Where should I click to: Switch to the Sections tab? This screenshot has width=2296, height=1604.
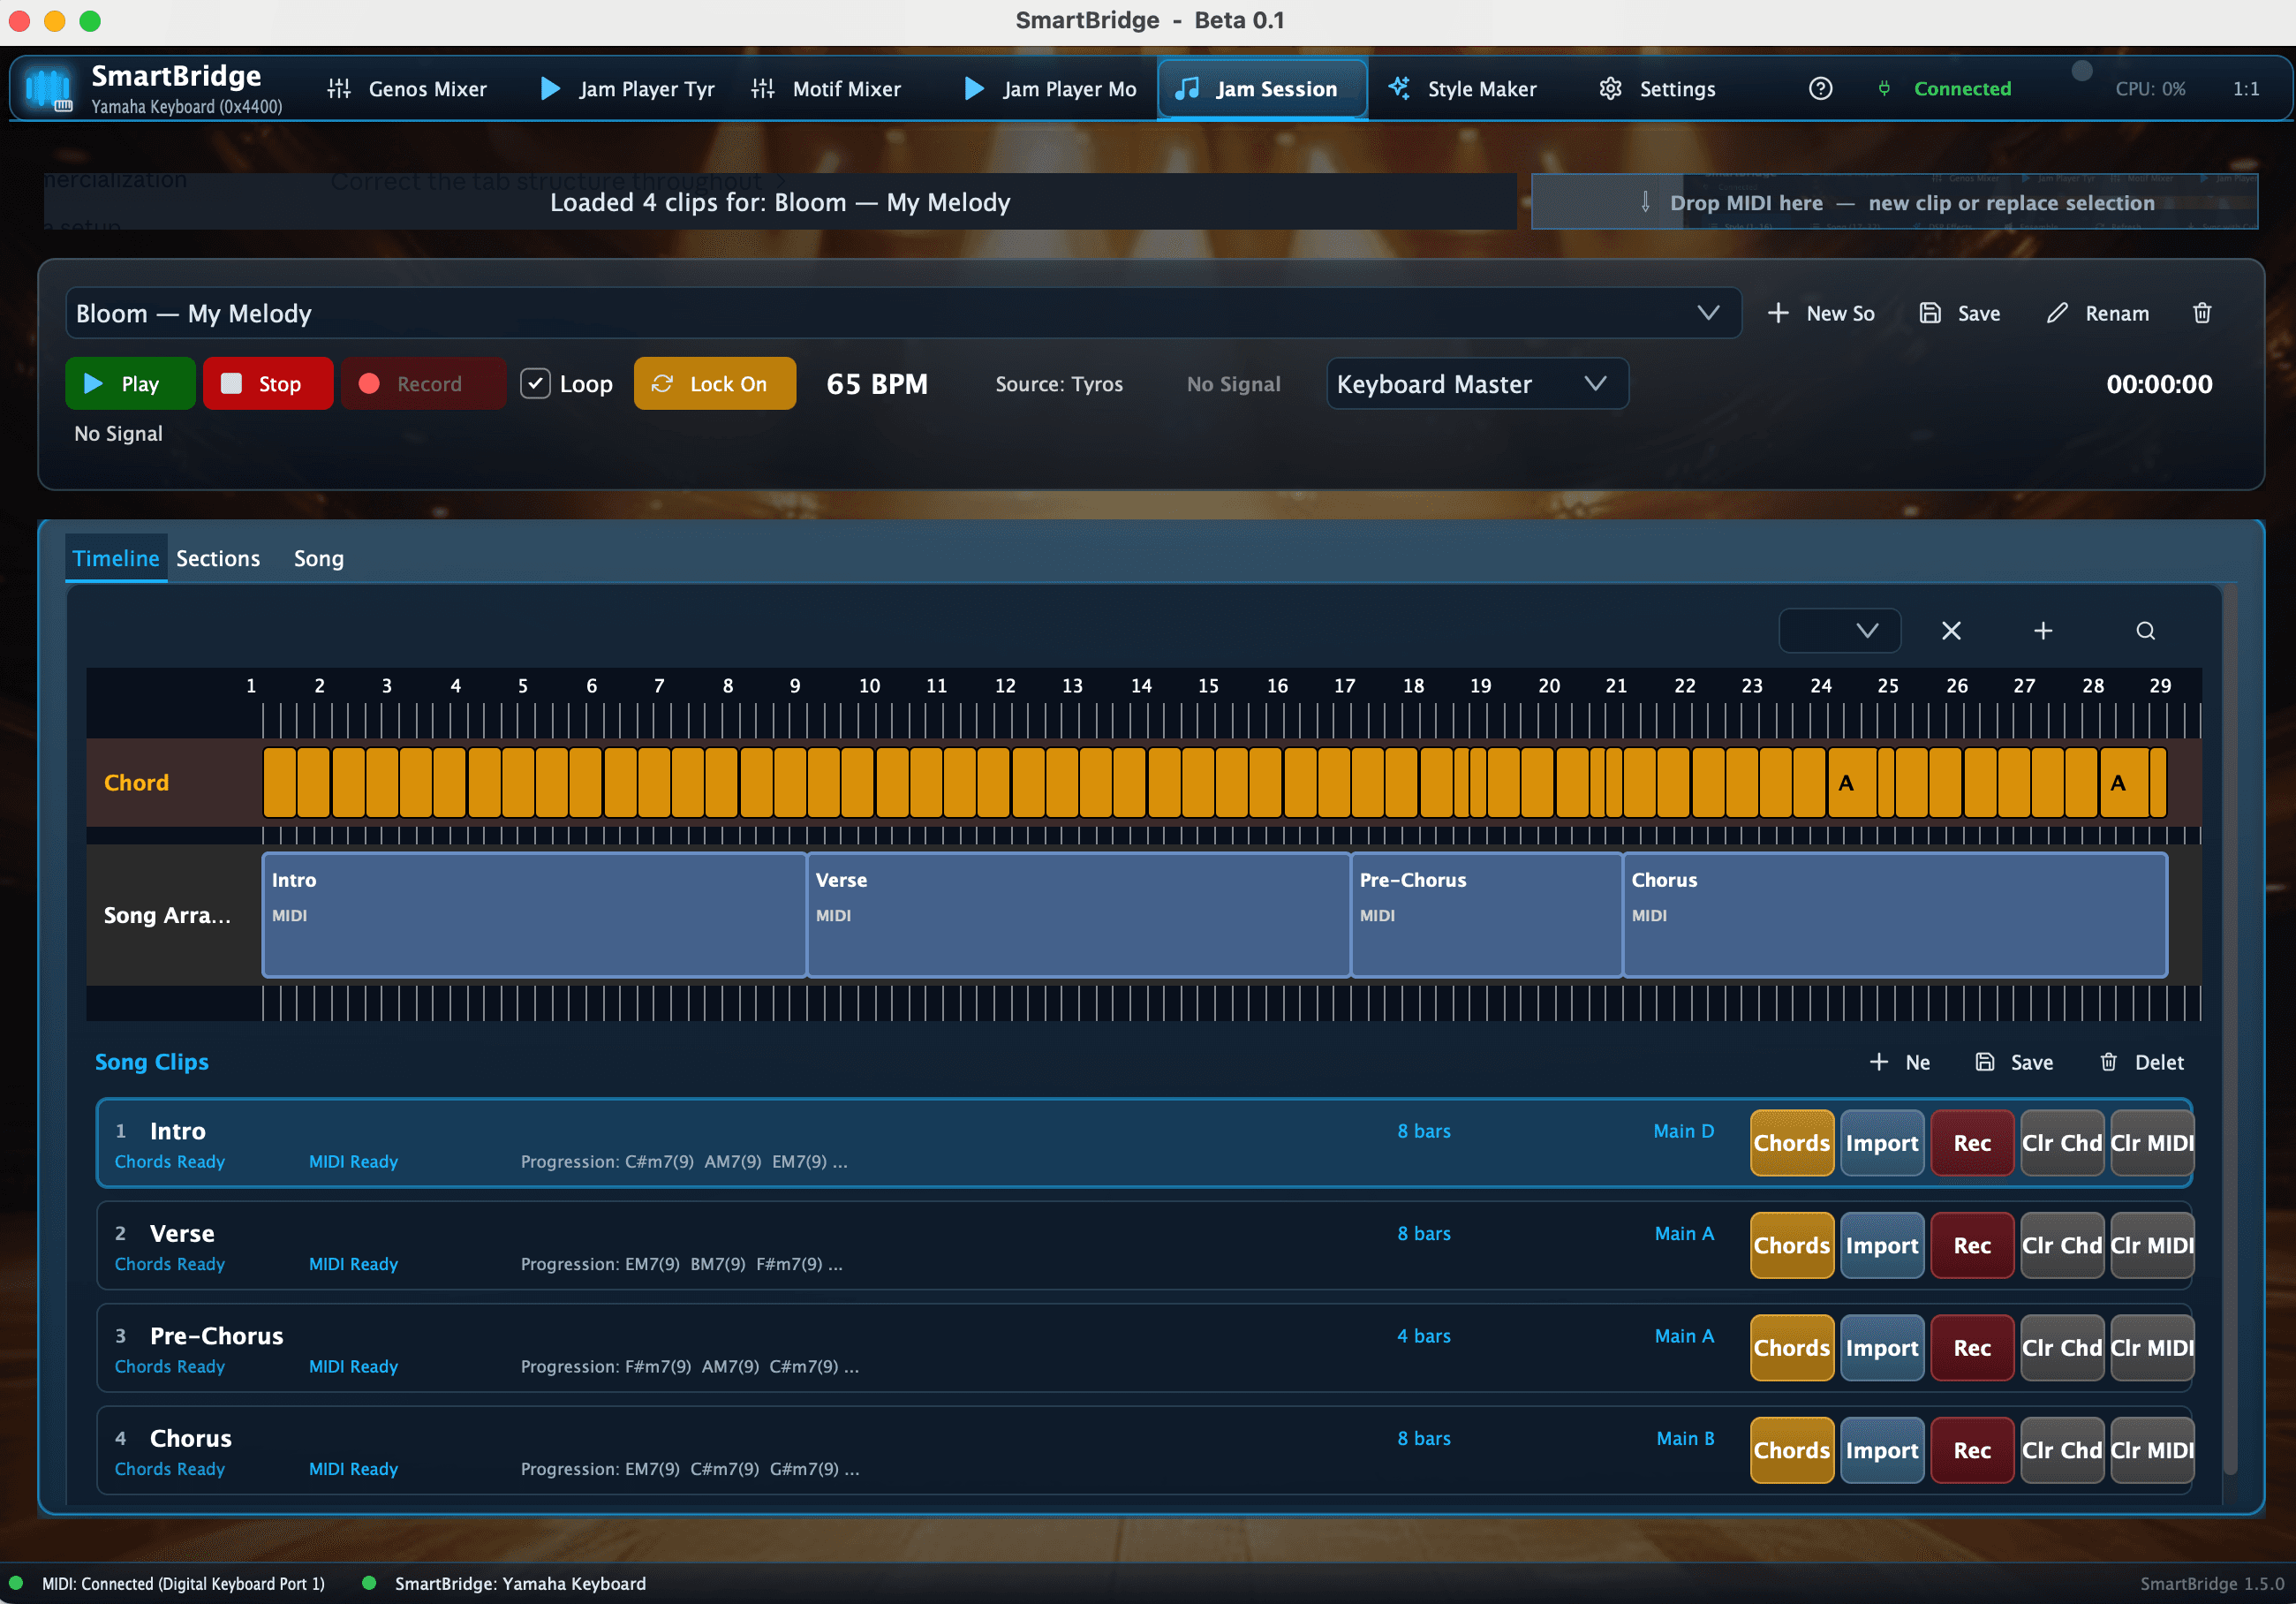pos(218,558)
